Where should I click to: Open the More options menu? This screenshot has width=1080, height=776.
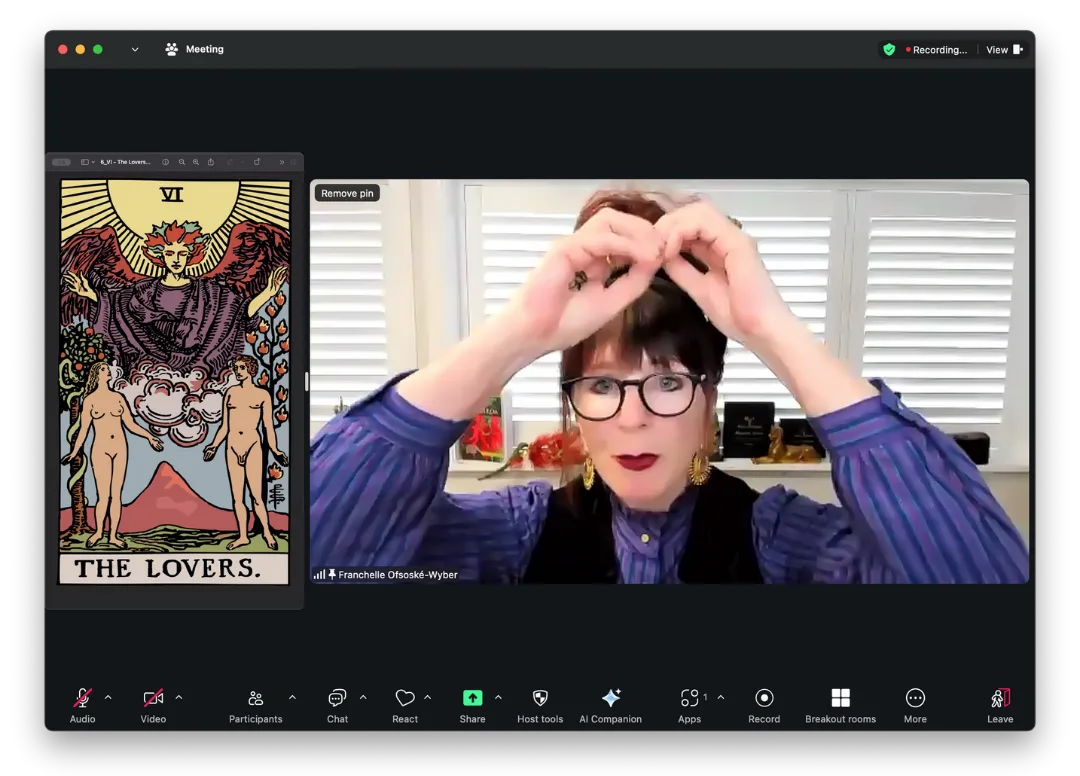(x=915, y=698)
